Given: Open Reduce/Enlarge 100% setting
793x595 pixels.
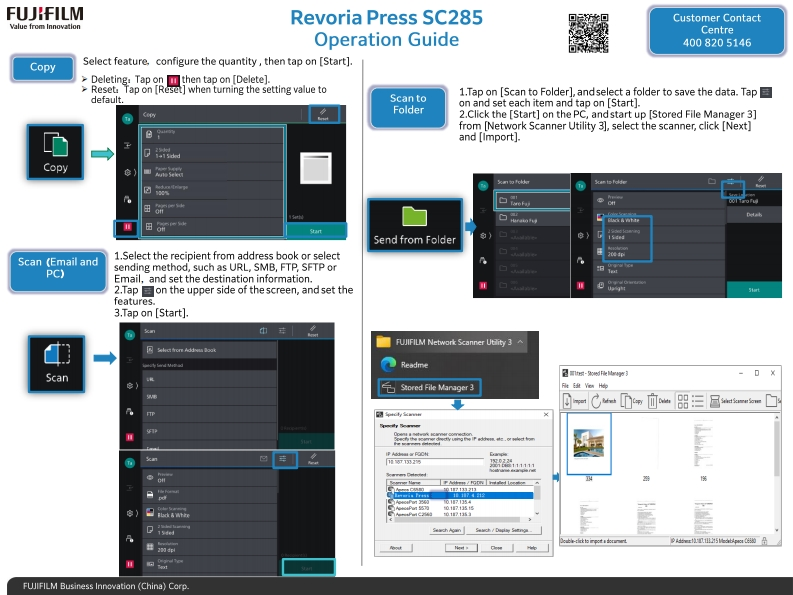Looking at the screenshot, I should pyautogui.click(x=212, y=190).
